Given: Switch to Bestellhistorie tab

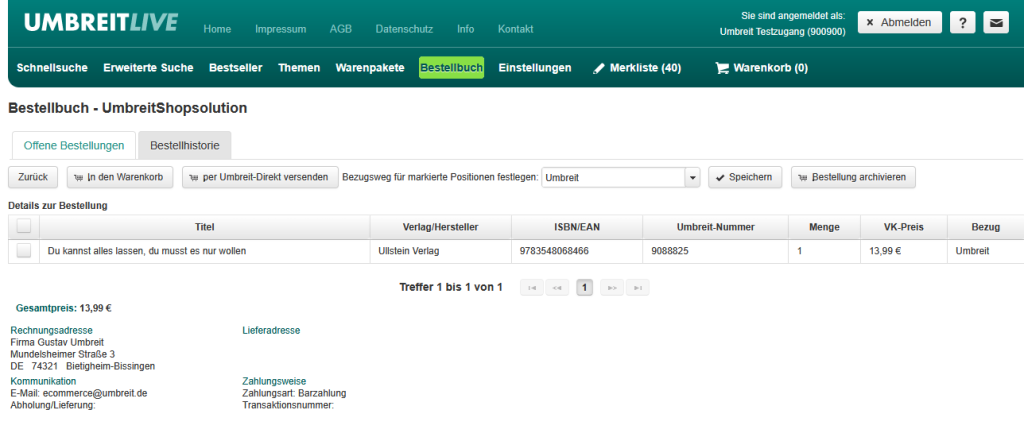Looking at the screenshot, I should (x=185, y=146).
